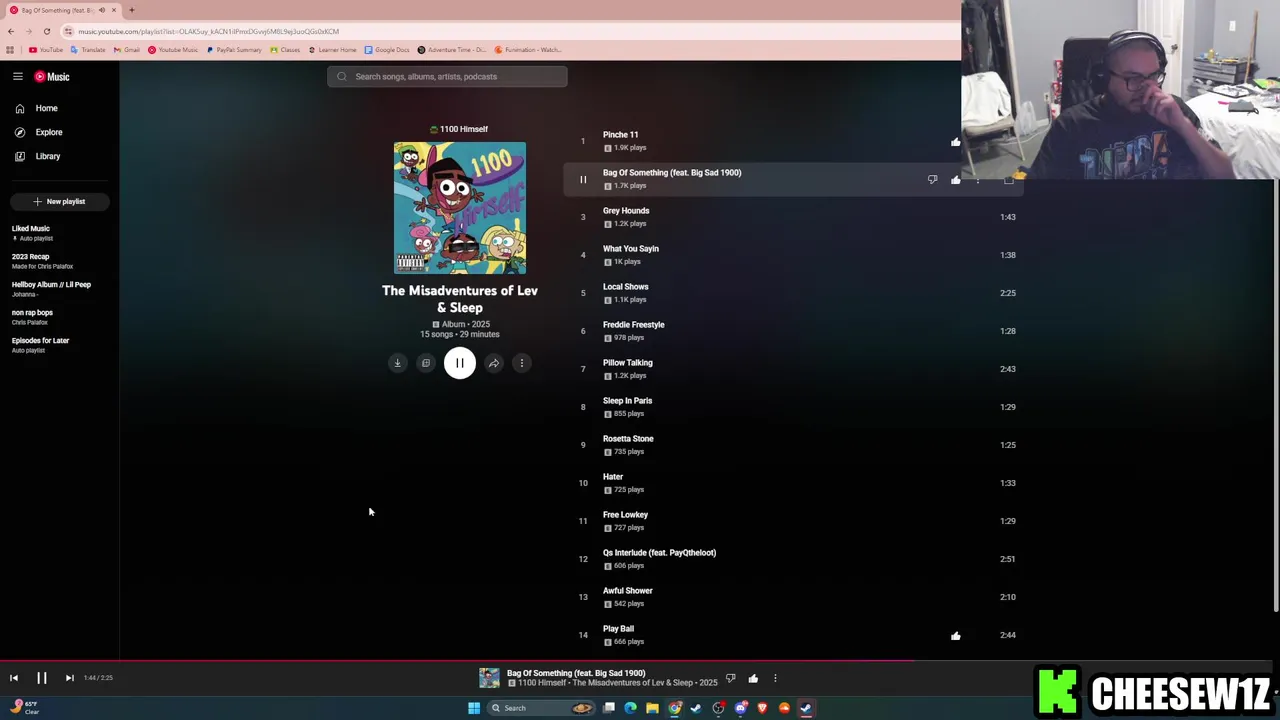Open Hellboy Album // Lil Peep playlist
Image resolution: width=1280 pixels, height=720 pixels.
(51, 284)
